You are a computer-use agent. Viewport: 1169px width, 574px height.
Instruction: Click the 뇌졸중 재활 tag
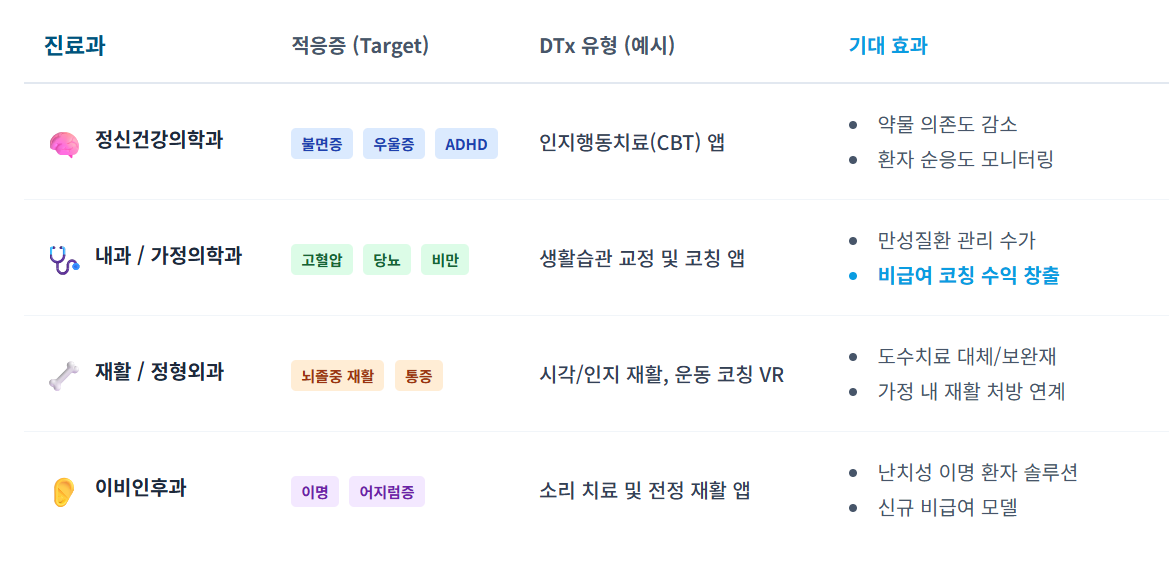point(338,376)
